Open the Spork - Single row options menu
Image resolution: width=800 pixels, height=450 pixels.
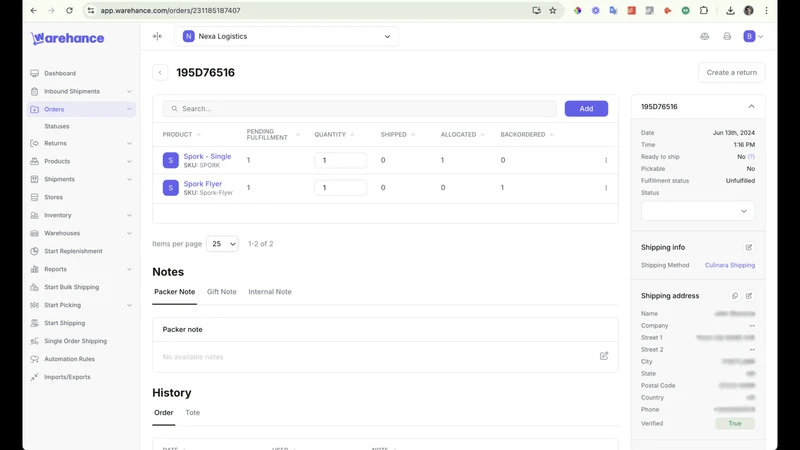[x=606, y=160]
